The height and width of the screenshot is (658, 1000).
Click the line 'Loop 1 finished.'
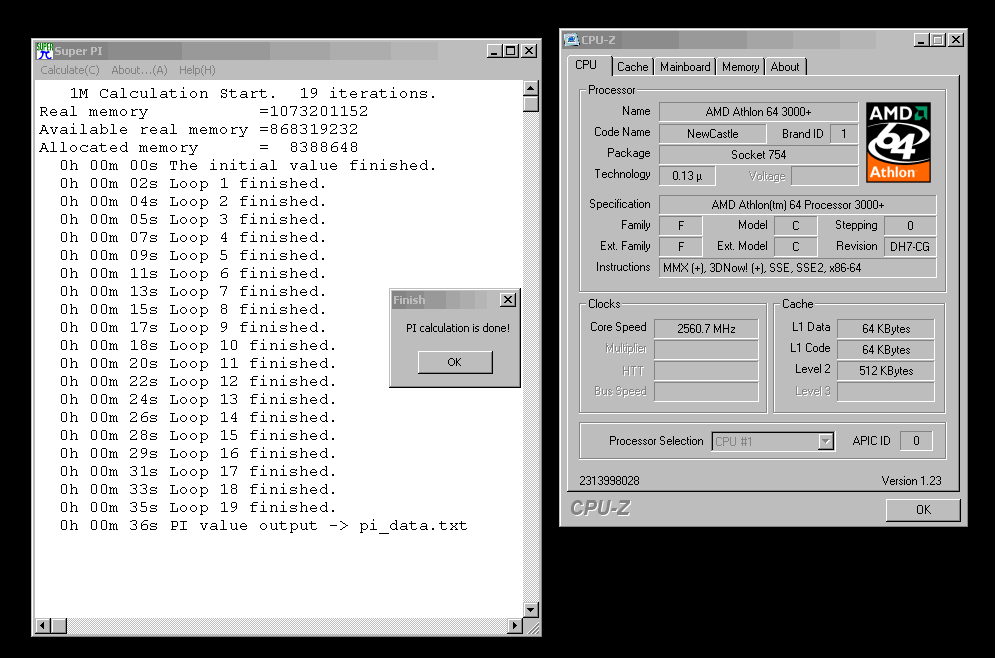click(x=247, y=184)
